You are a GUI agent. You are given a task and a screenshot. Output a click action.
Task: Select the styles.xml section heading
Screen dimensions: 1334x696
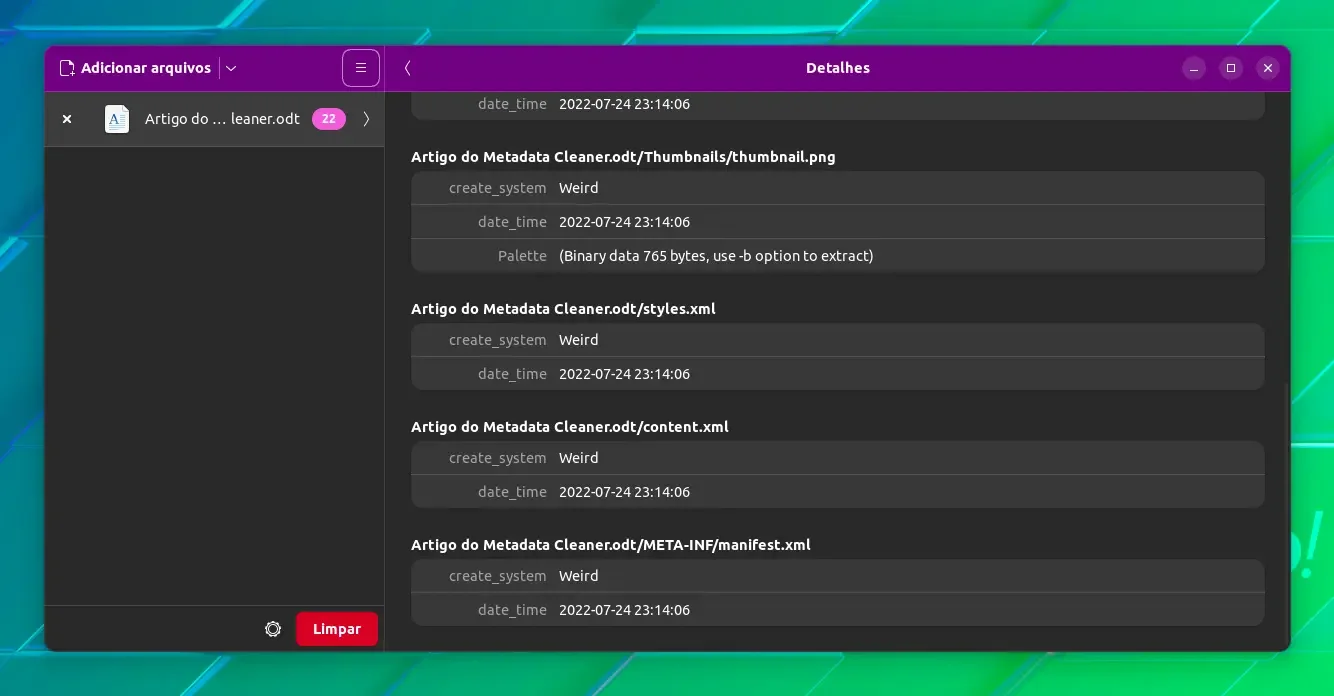coord(563,309)
